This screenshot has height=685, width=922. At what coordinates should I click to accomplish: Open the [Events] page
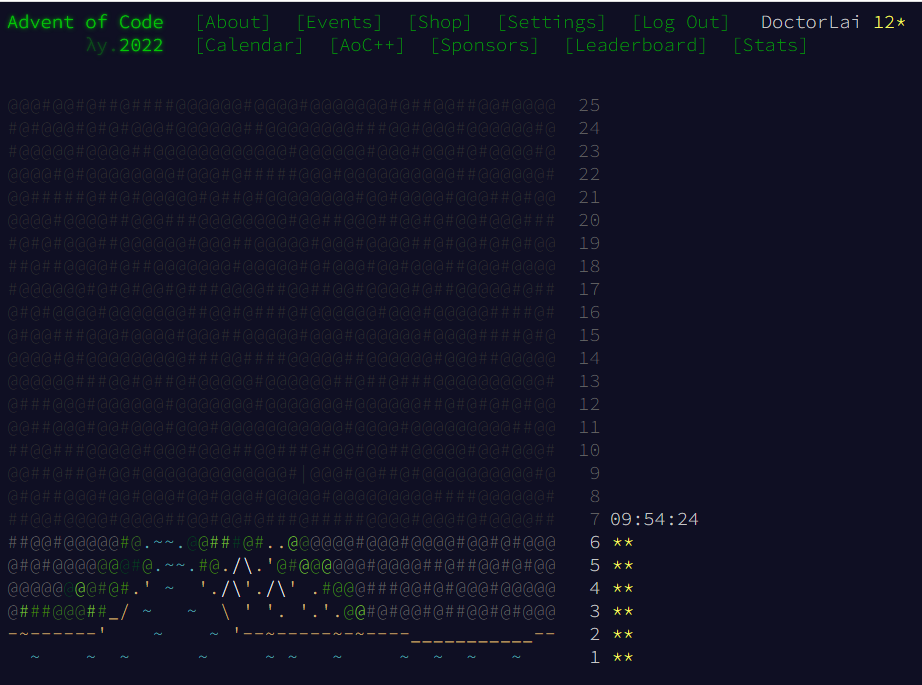click(339, 22)
